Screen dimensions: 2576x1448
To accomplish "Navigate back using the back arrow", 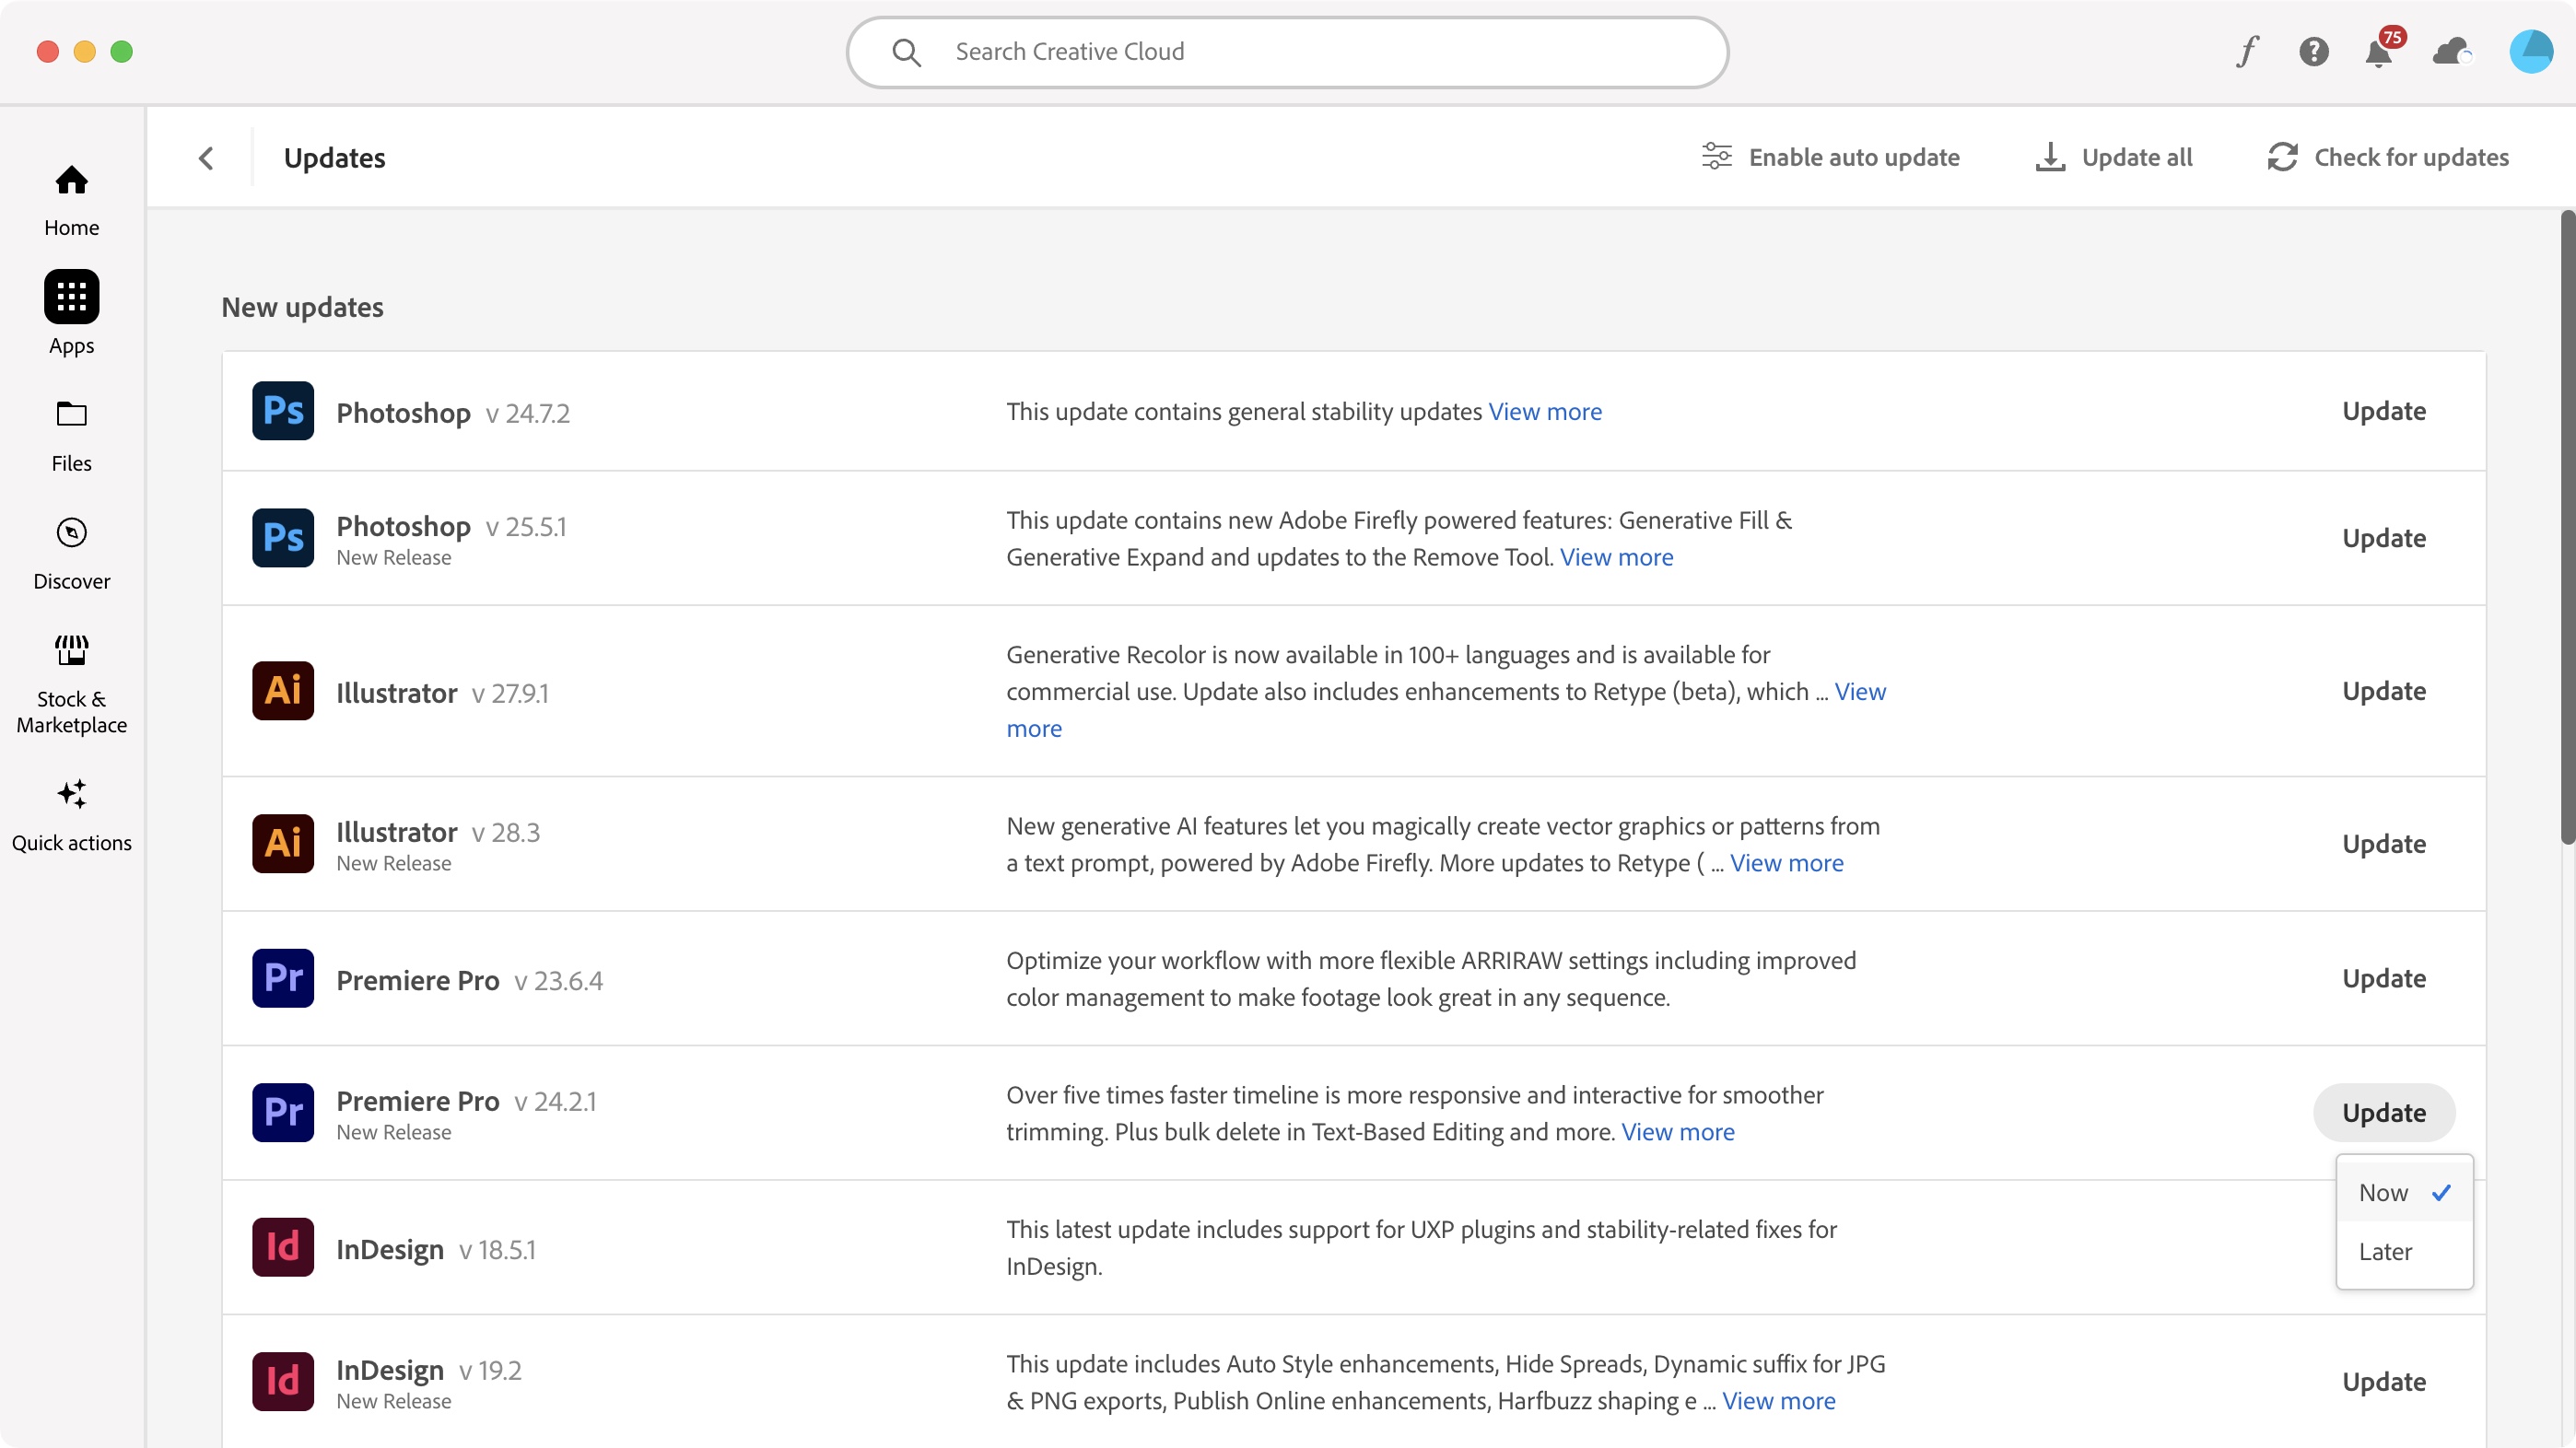I will click(207, 158).
